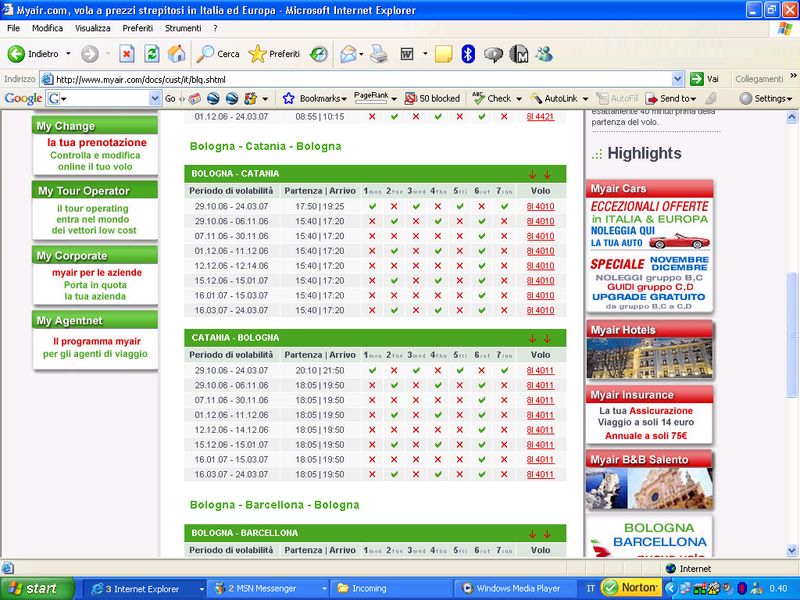Expand the mail icon dropdown arrow
The height and width of the screenshot is (600, 800).
click(x=361, y=54)
